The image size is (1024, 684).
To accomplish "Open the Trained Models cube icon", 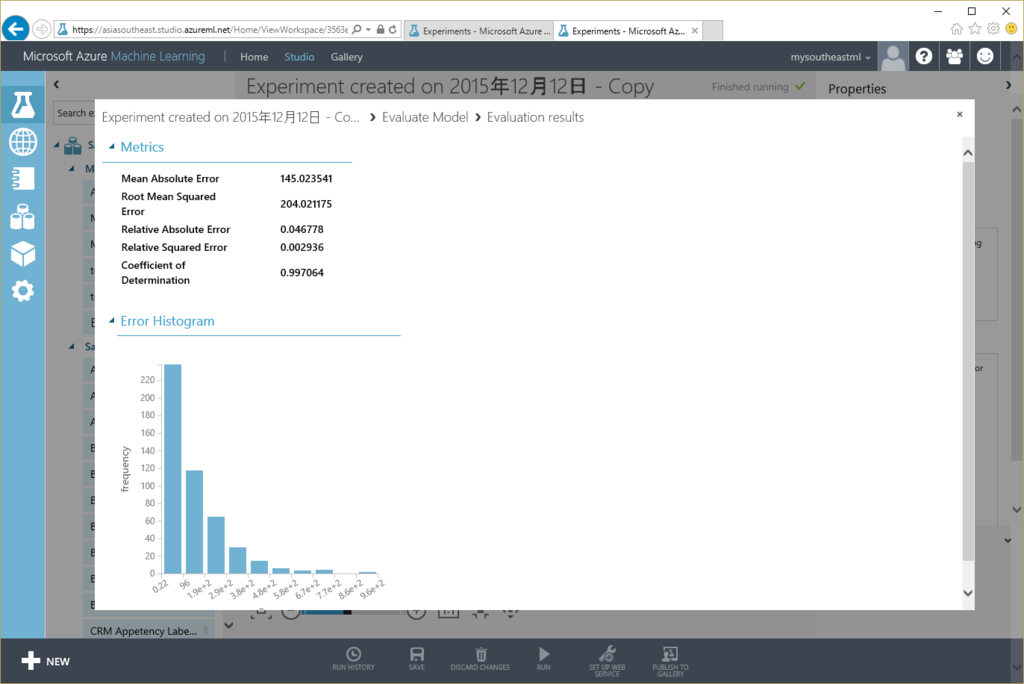I will tap(23, 253).
